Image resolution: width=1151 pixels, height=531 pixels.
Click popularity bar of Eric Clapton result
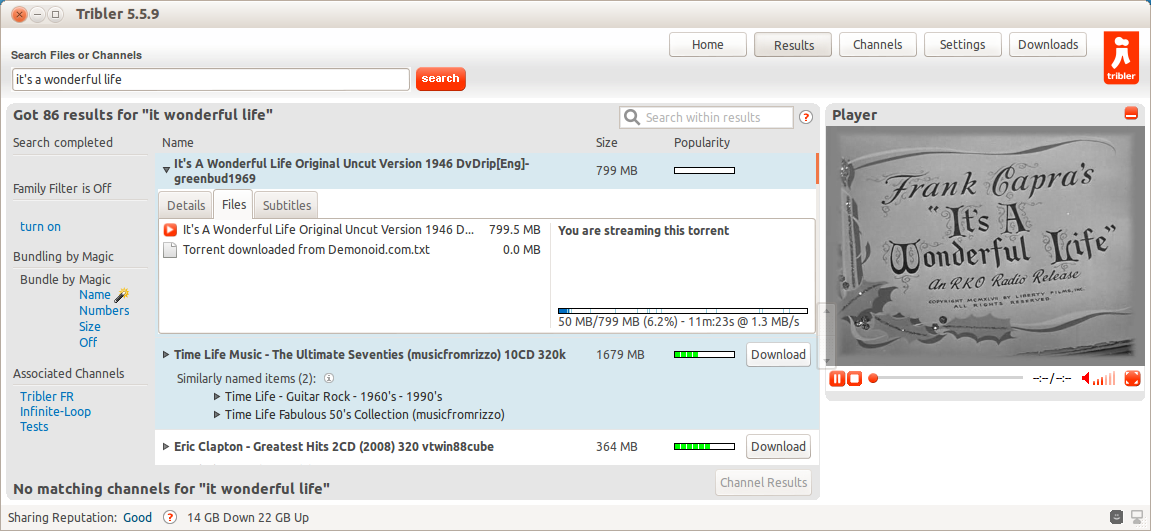(x=704, y=447)
